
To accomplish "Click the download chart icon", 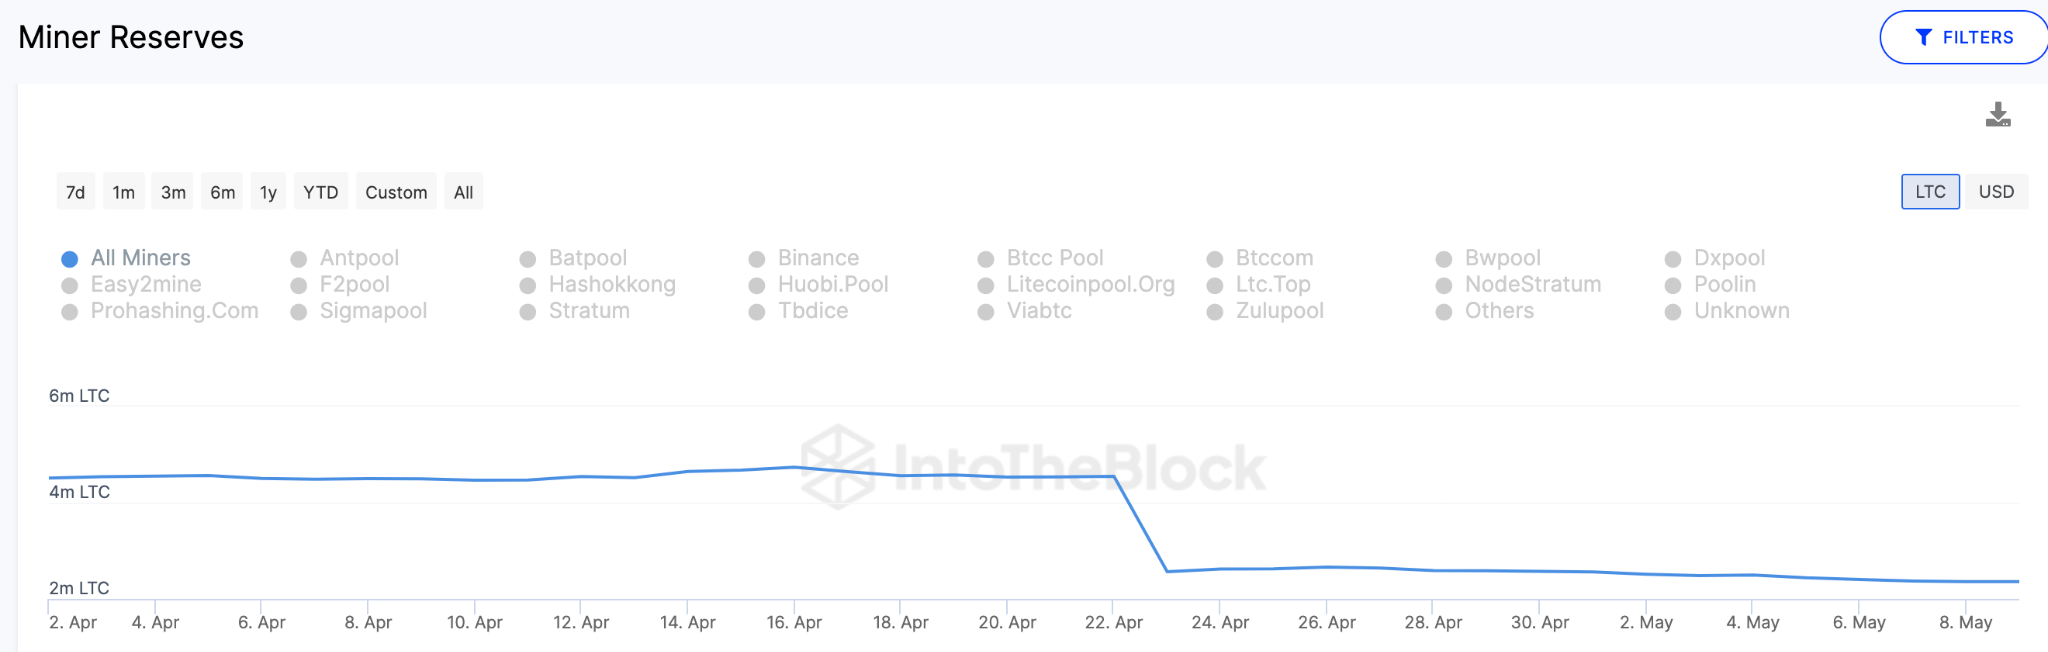I will pos(1997,115).
